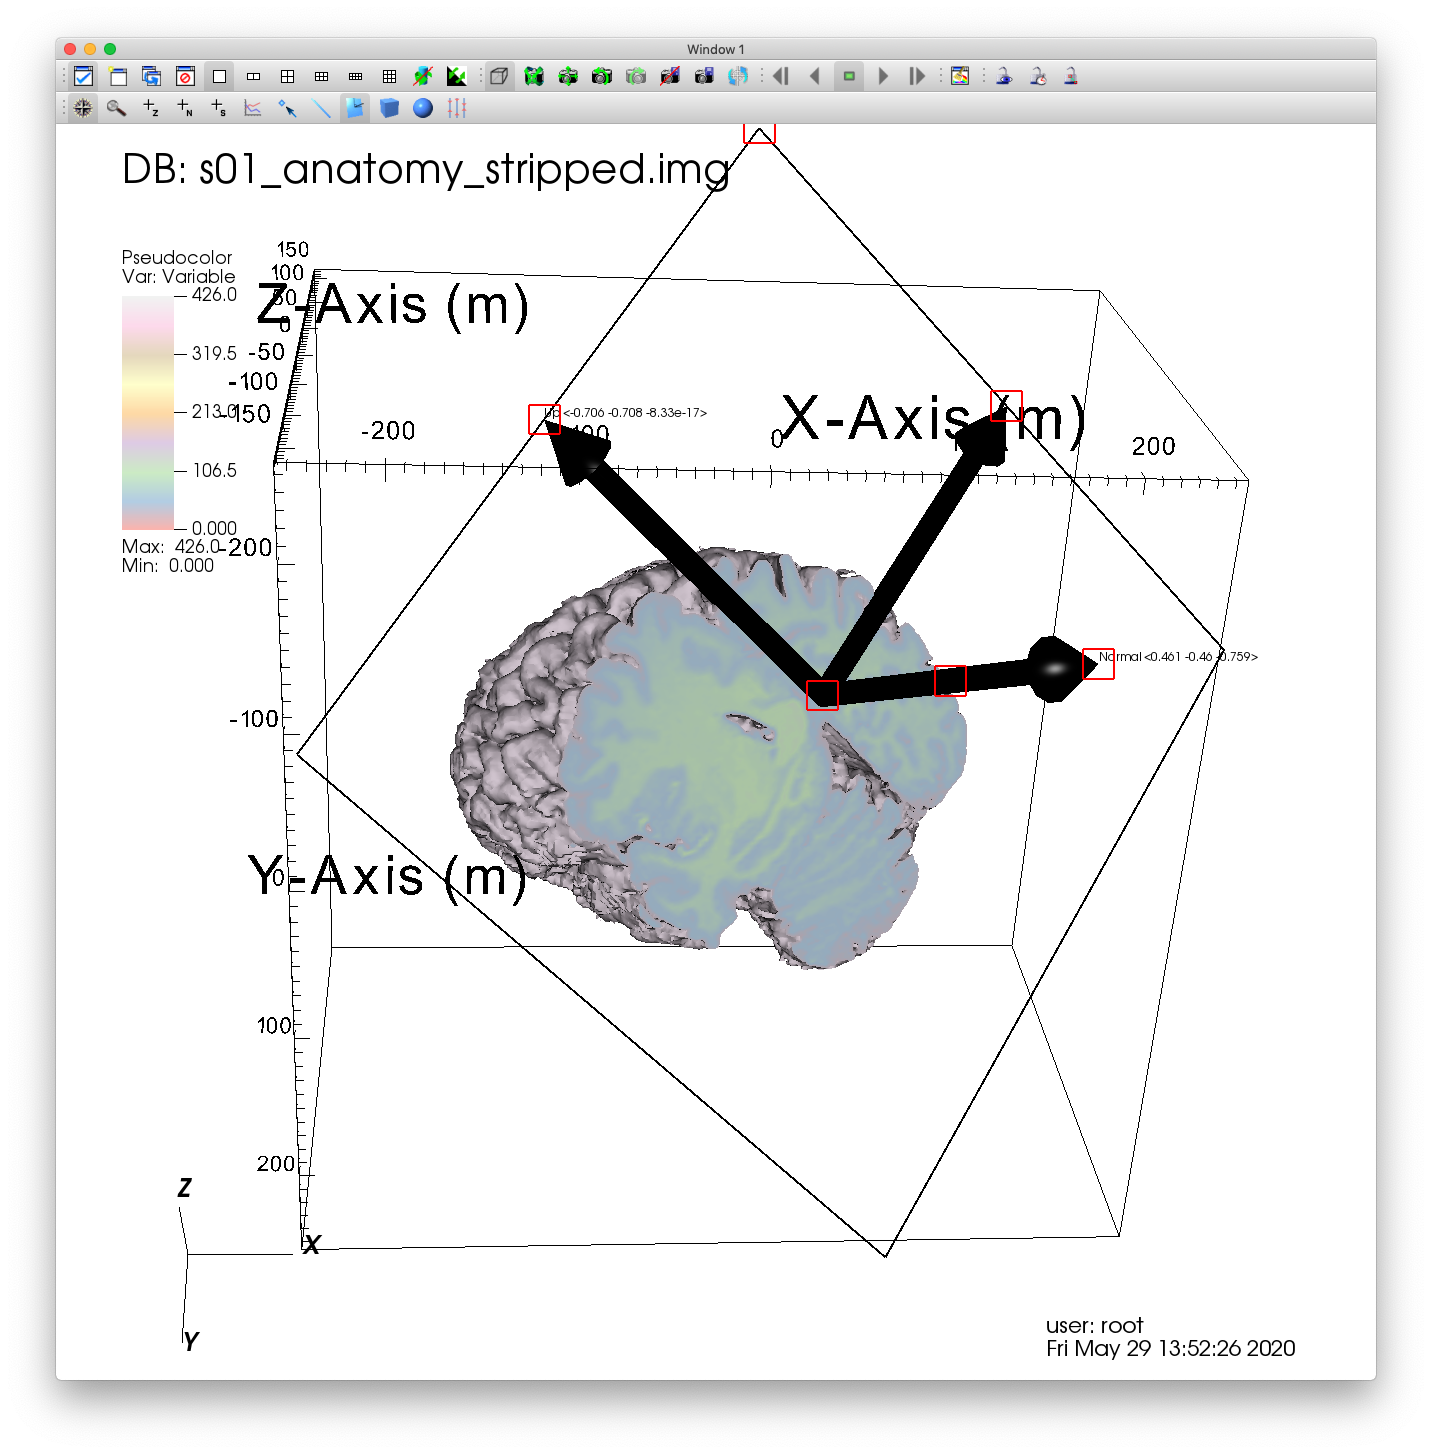This screenshot has width=1432, height=1454.
Task: Select the zoom magnifier mode
Action: pos(117,108)
